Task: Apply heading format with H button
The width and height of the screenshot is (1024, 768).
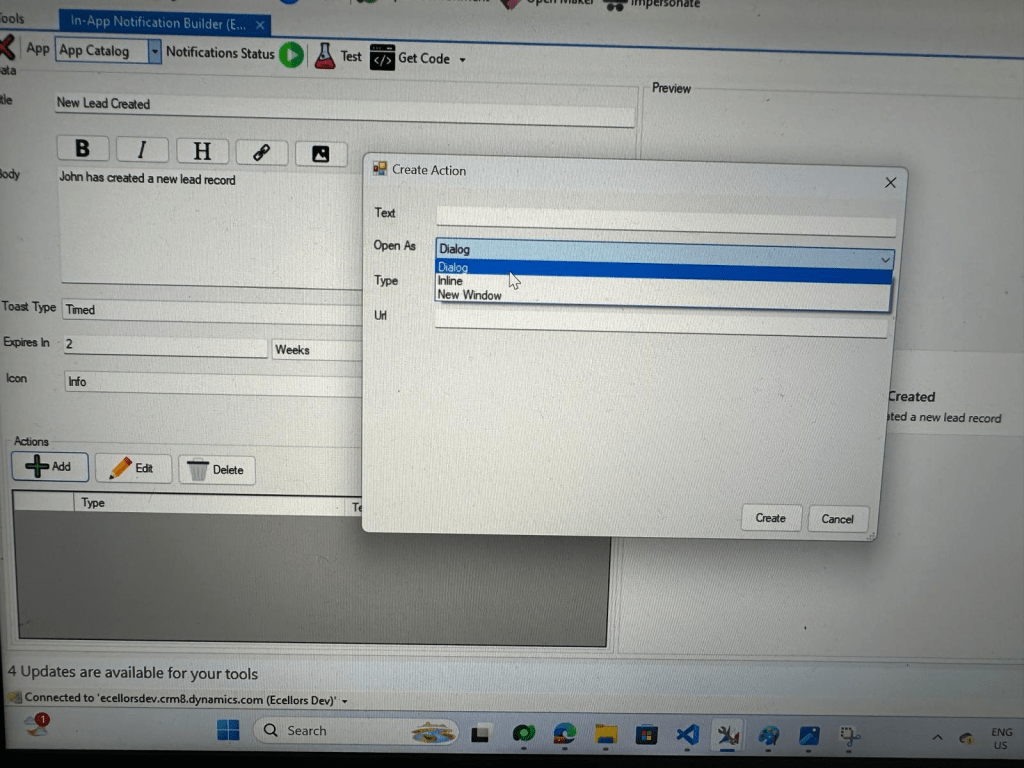Action: tap(202, 151)
